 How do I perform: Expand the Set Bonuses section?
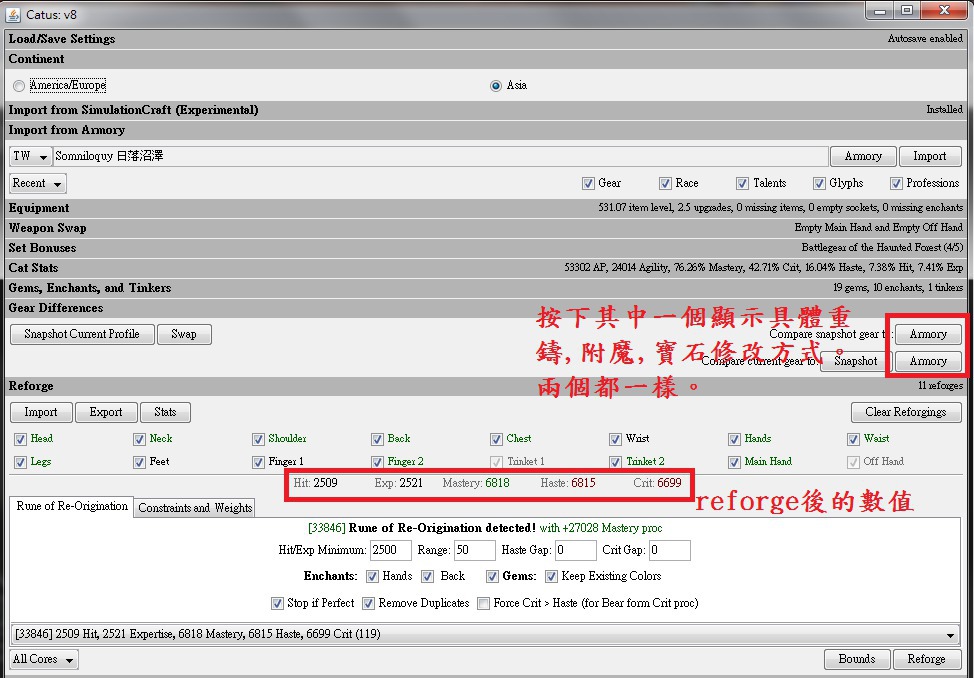(486, 248)
